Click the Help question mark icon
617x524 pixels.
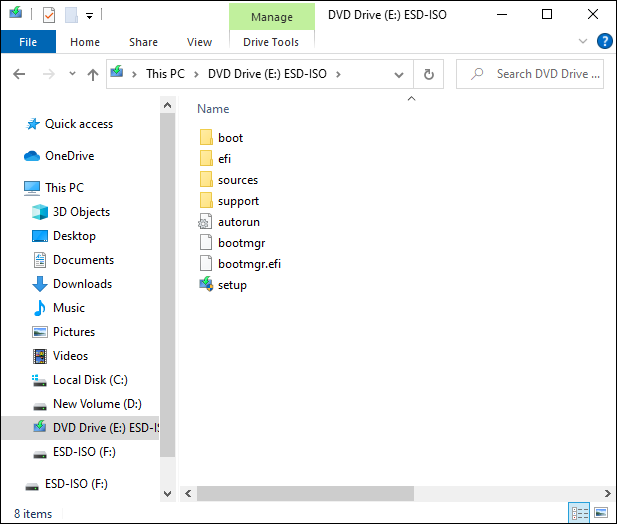pyautogui.click(x=604, y=41)
